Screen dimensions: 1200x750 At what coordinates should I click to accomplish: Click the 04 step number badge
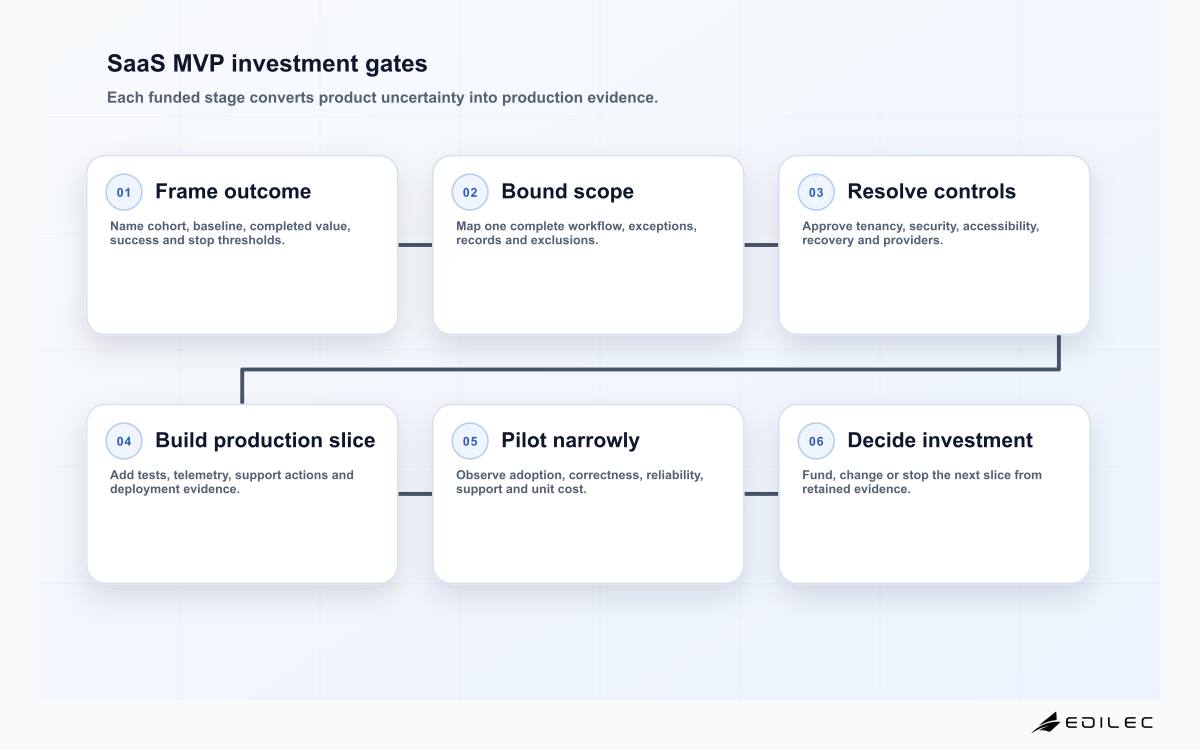(x=124, y=441)
